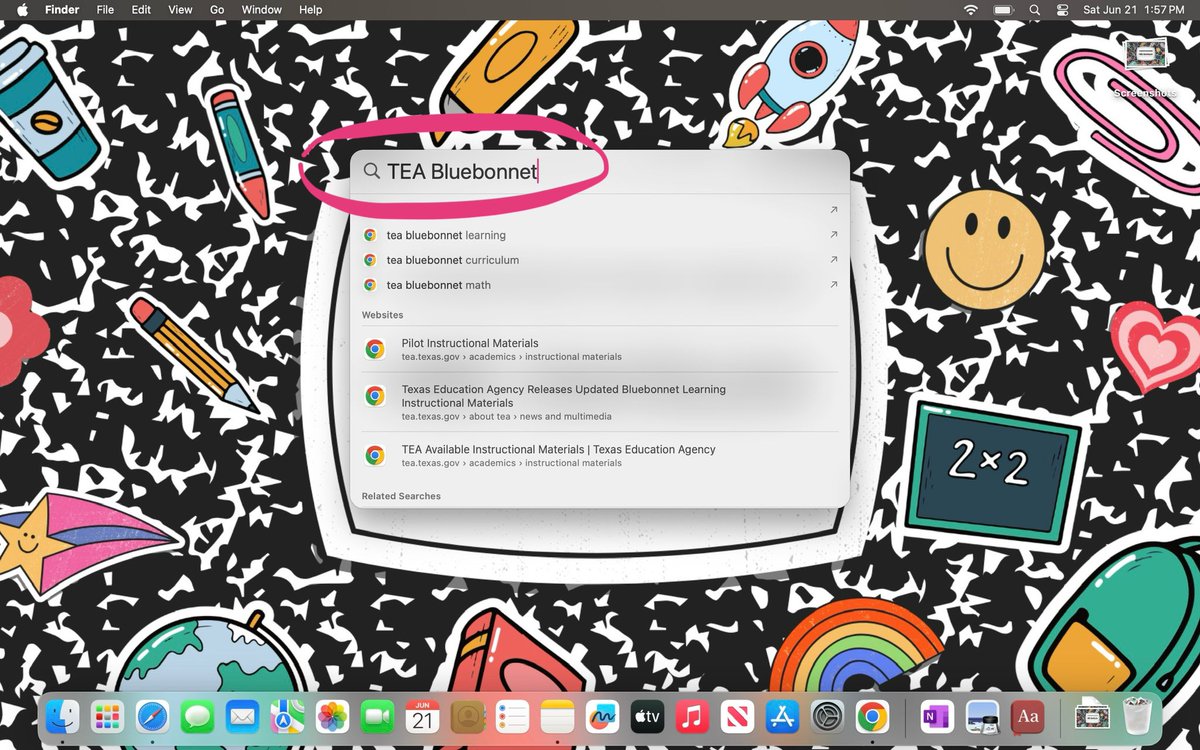Open Preview app in the Dock
The height and width of the screenshot is (750, 1200).
[x=982, y=716]
